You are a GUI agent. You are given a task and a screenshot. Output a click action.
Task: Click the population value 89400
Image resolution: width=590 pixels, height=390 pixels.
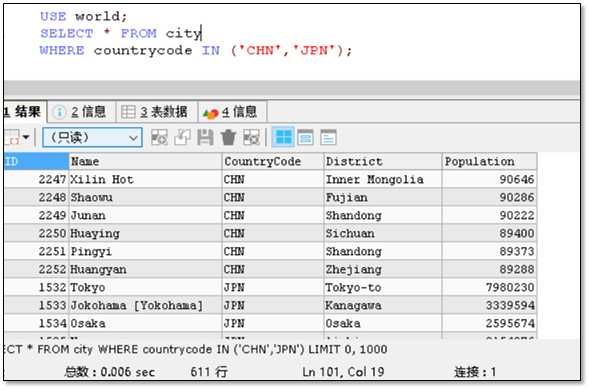490,233
